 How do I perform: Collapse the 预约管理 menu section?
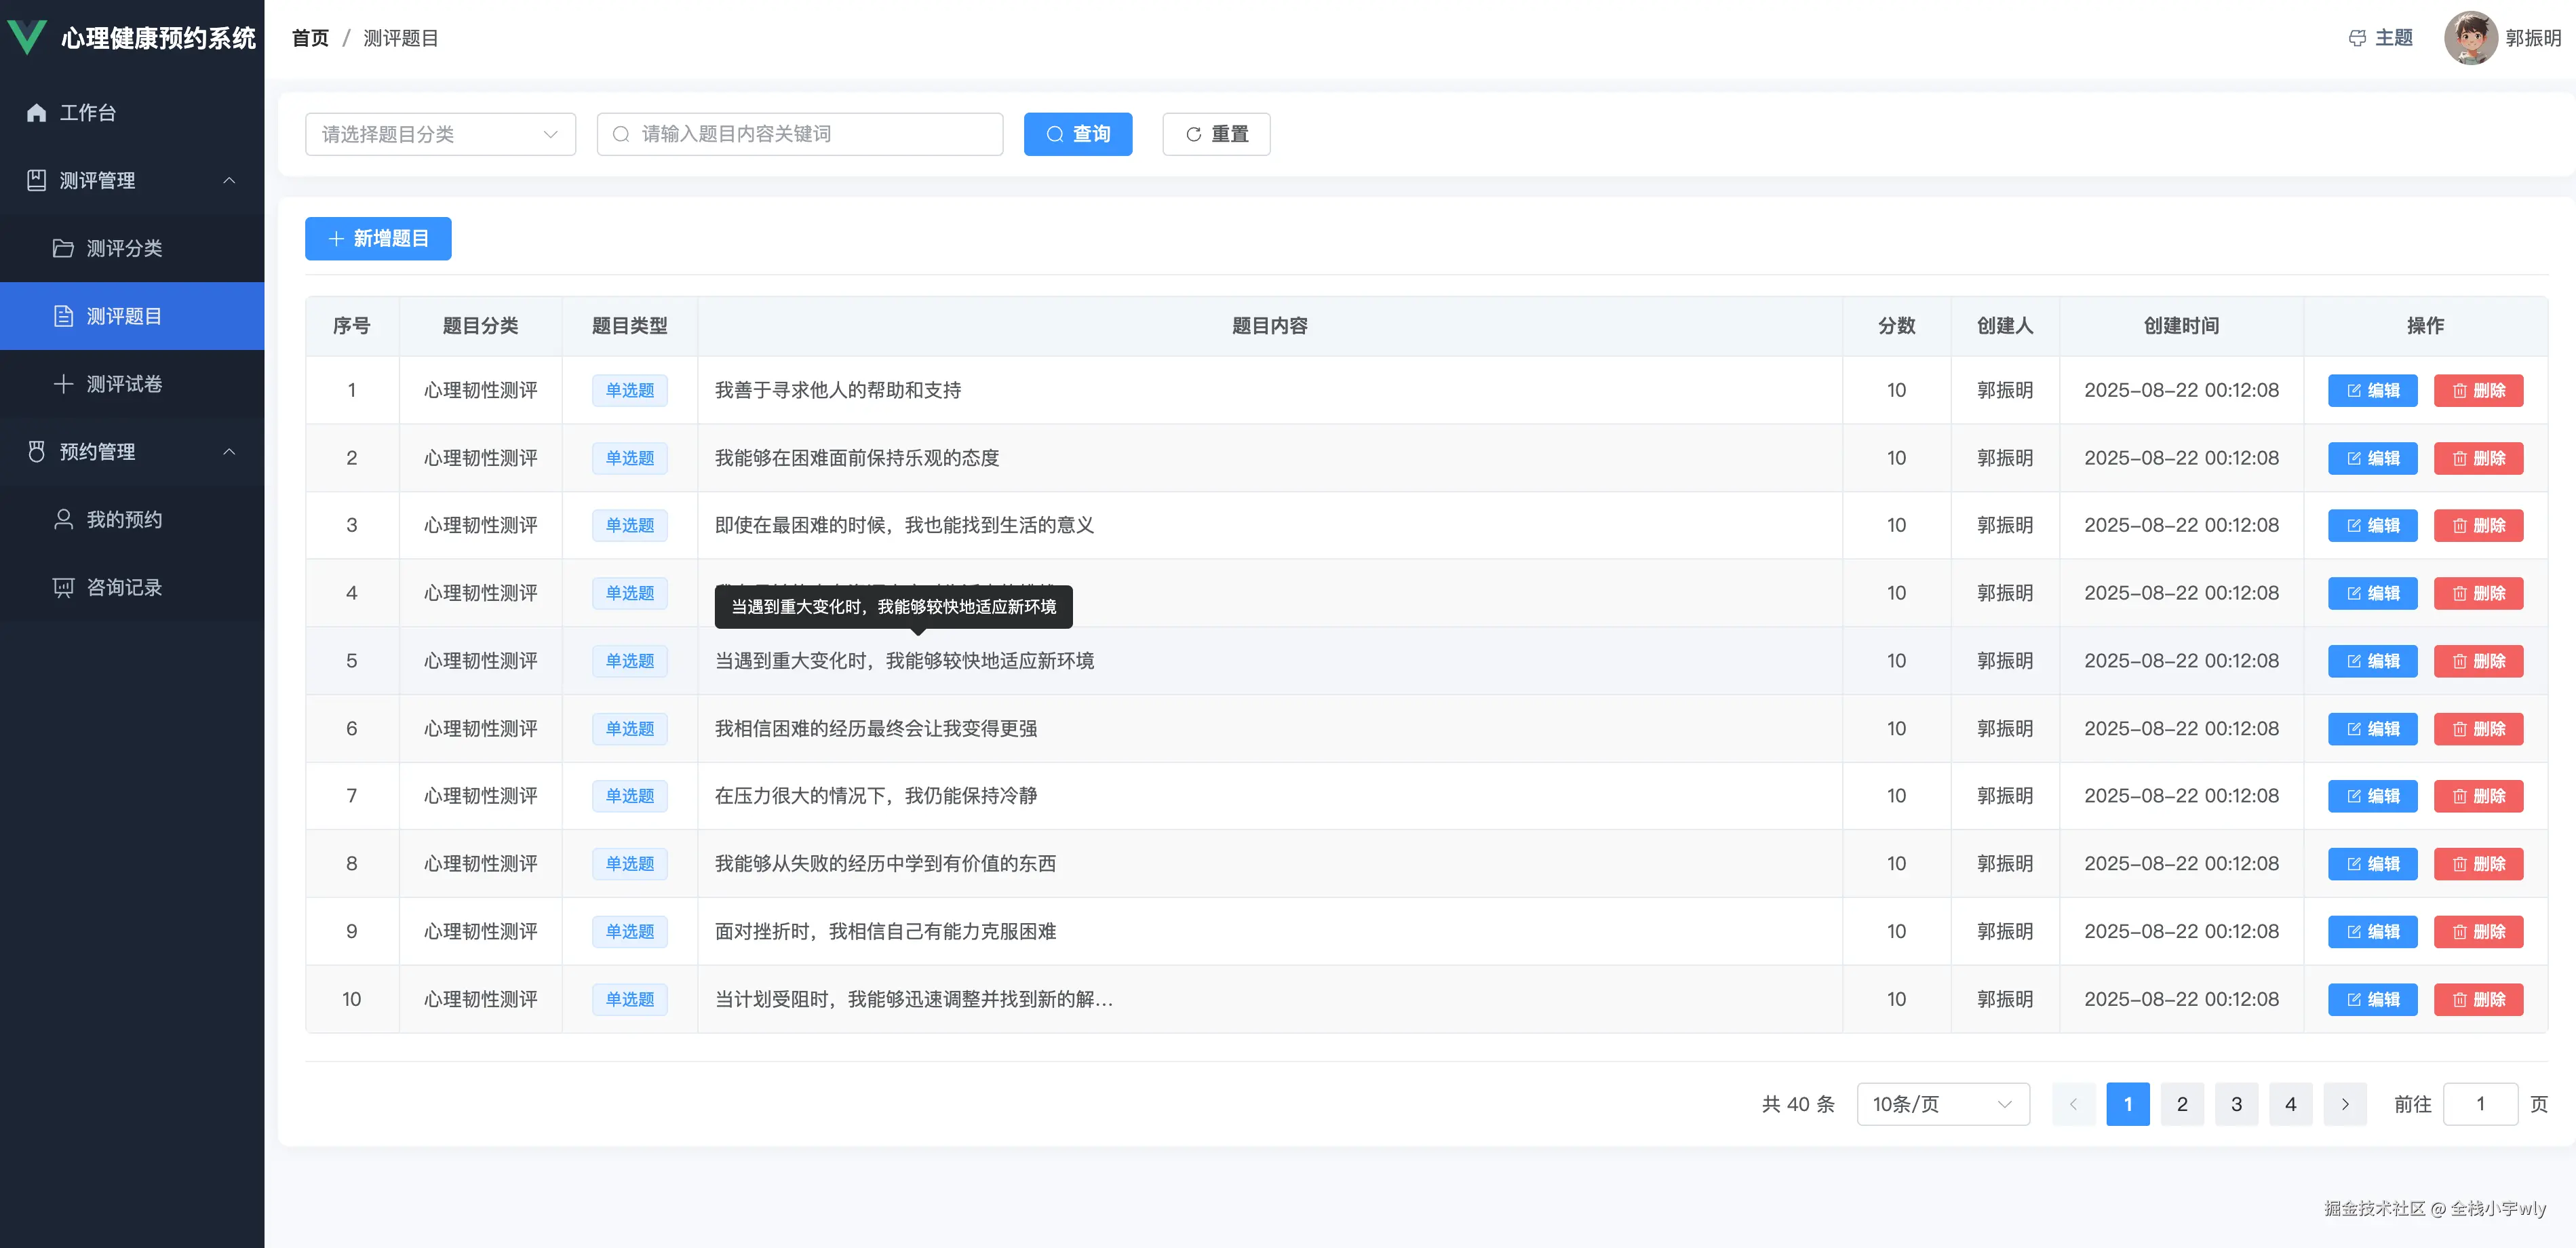[x=229, y=451]
